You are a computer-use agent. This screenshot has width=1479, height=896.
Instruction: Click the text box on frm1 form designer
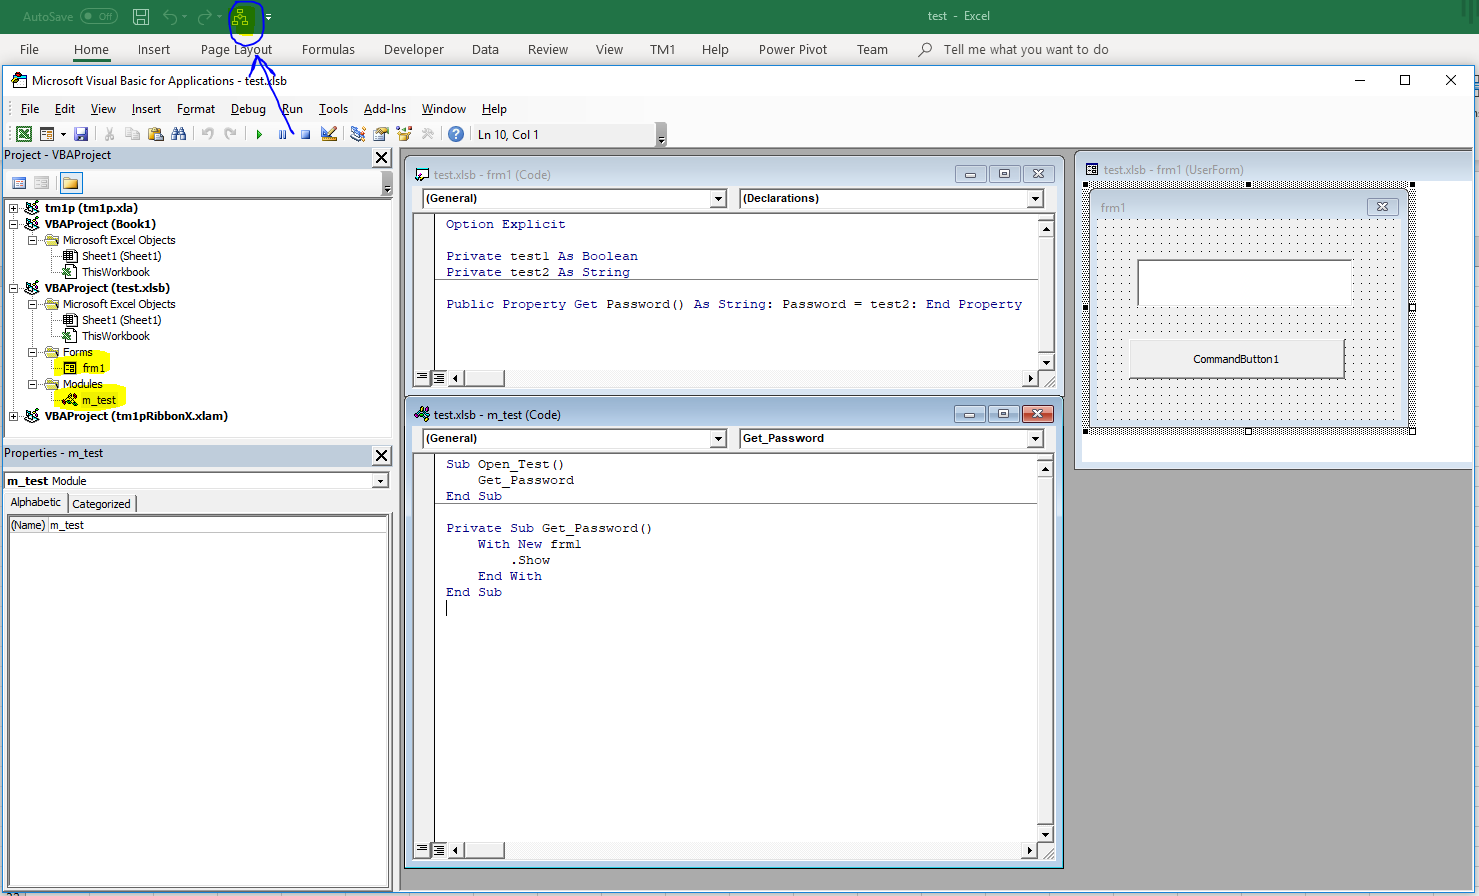pos(1244,282)
